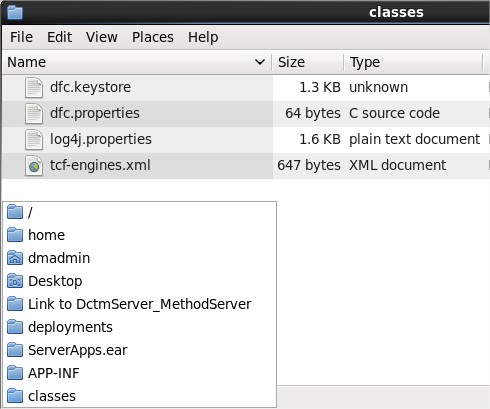This screenshot has width=490, height=409.
Task: Click the deployments folder icon
Action: click(x=15, y=327)
